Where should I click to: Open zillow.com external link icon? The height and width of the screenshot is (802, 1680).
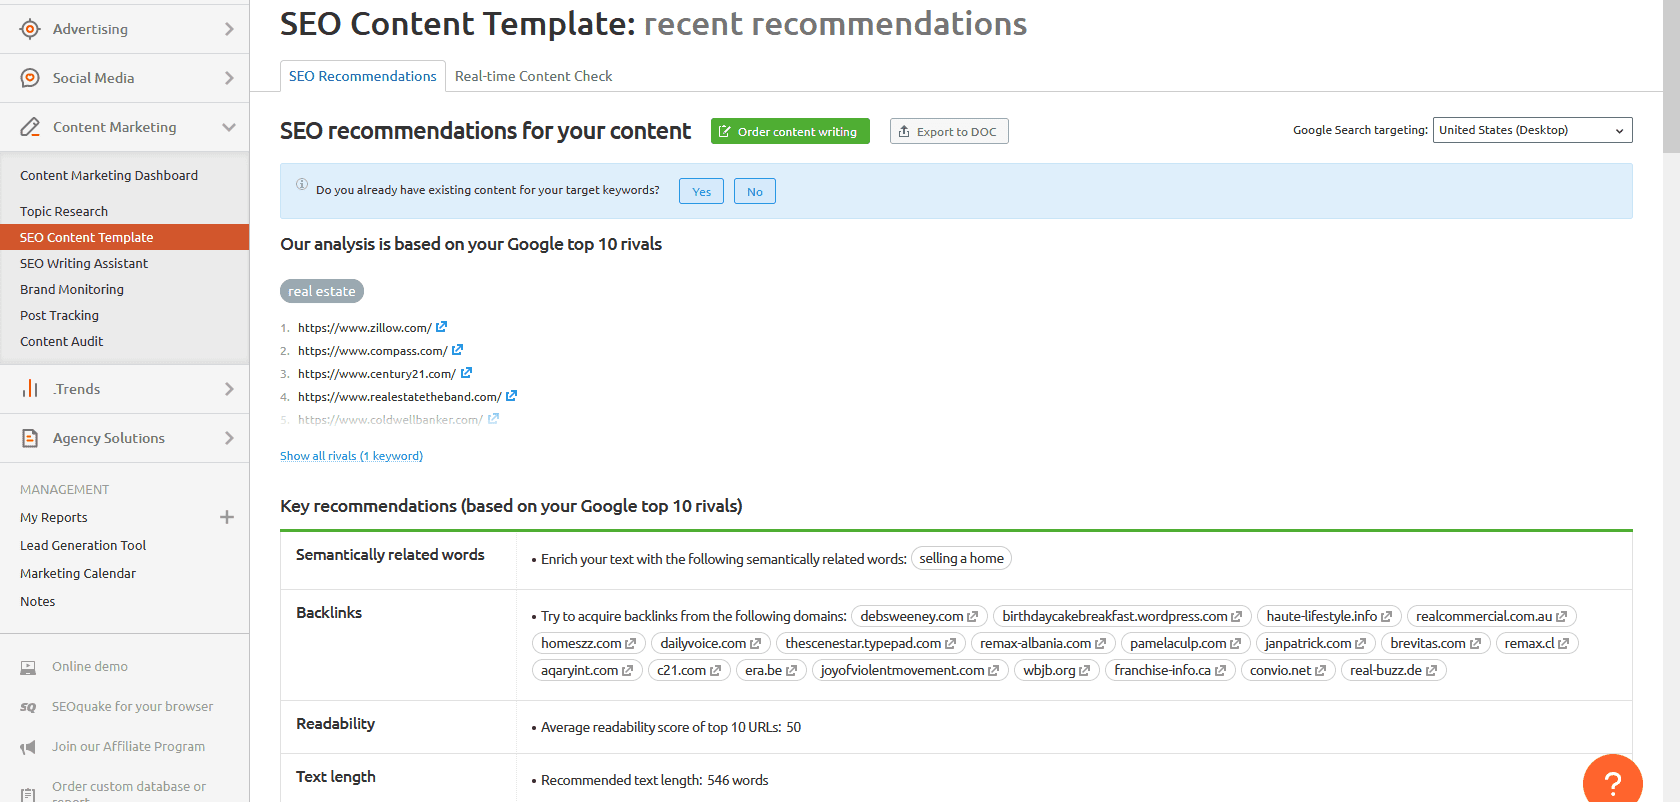tap(441, 327)
